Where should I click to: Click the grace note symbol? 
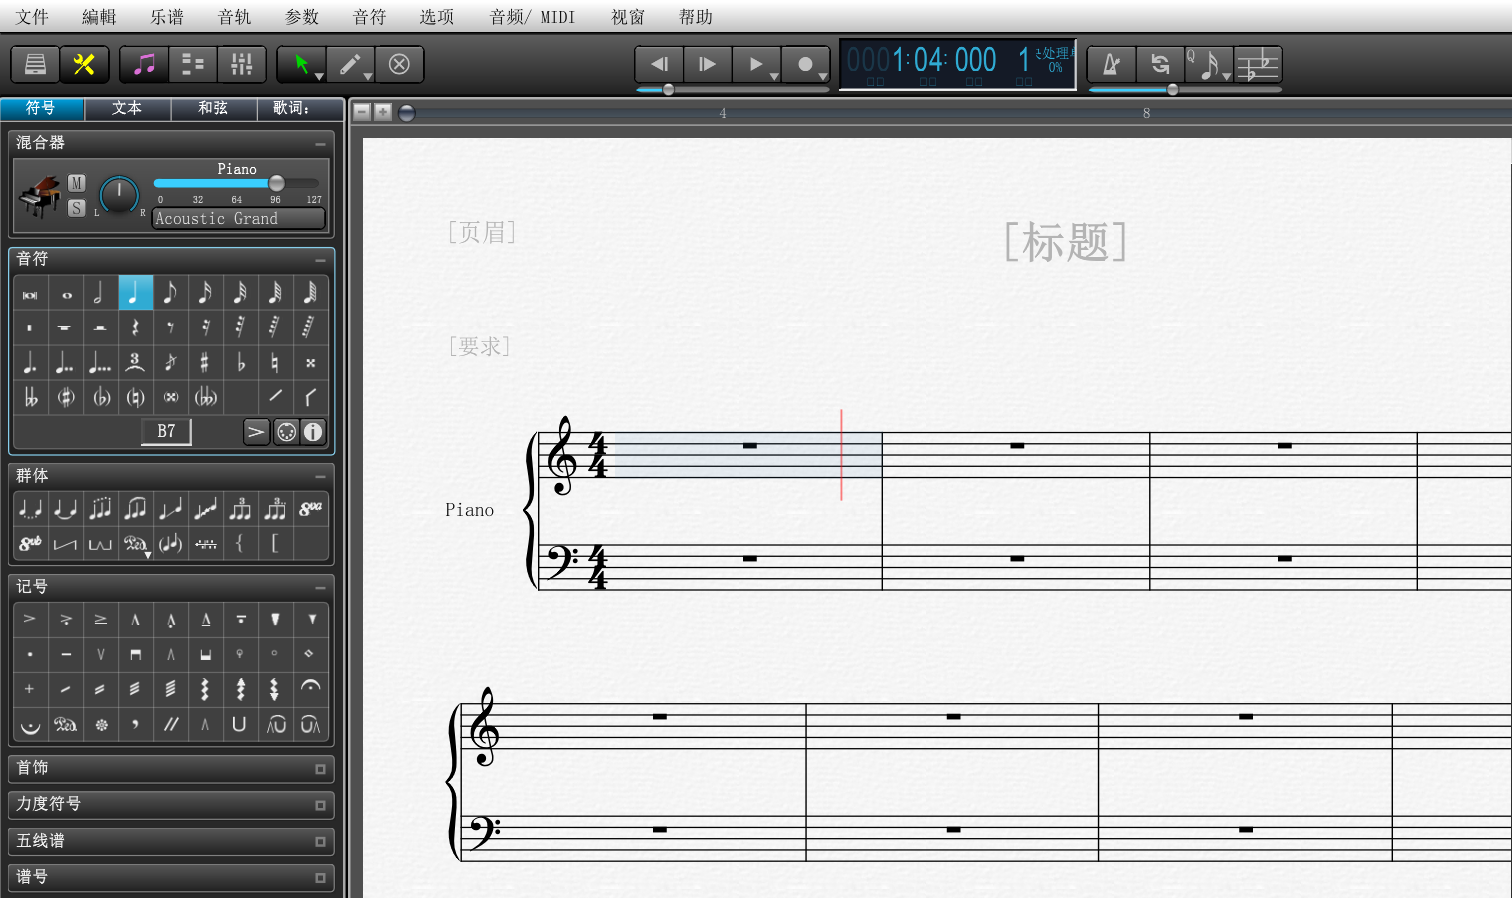[x=170, y=363]
